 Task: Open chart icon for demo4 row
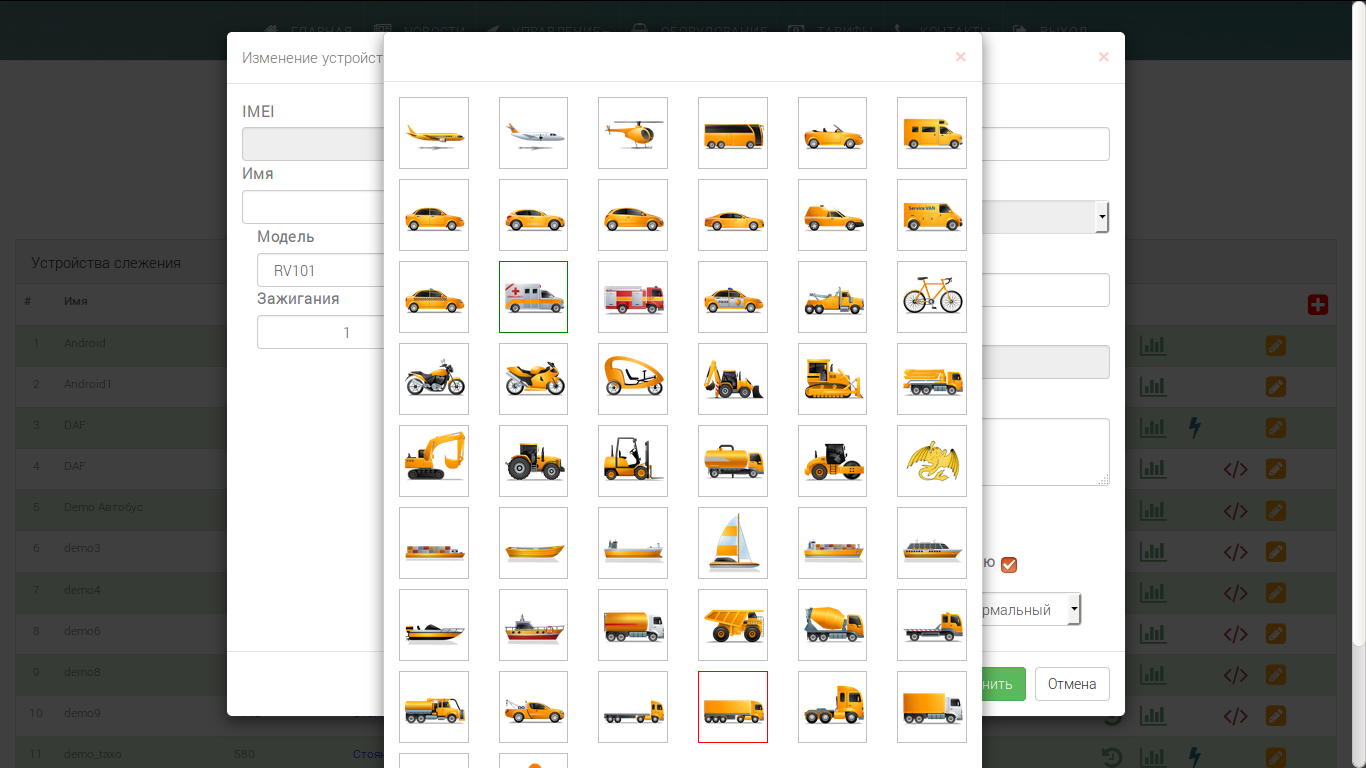[x=1154, y=592]
